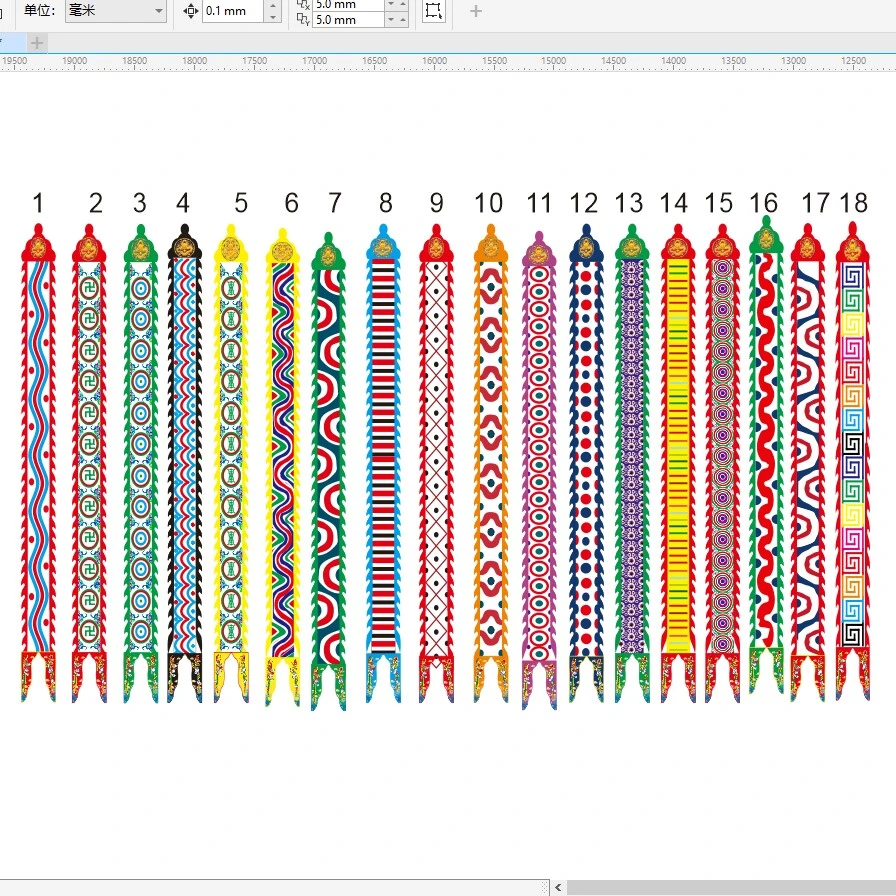Open the units dropdown showing 毫米
This screenshot has height=896, width=896.
[x=116, y=11]
